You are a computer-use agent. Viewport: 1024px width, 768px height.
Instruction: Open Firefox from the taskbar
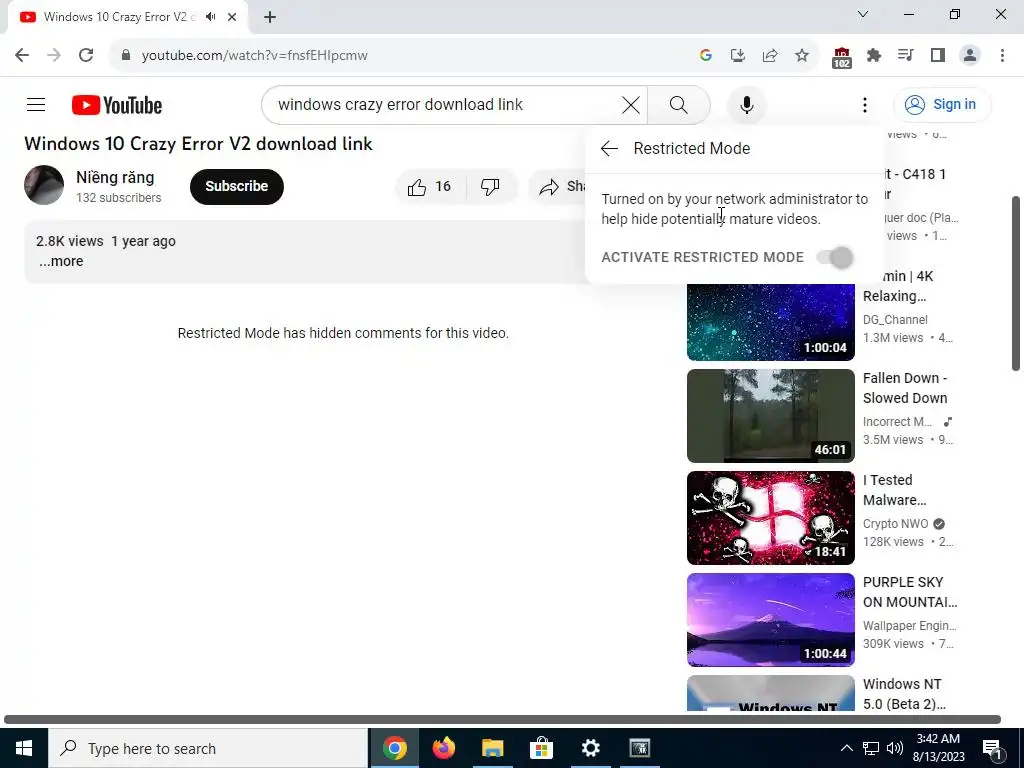pos(443,748)
